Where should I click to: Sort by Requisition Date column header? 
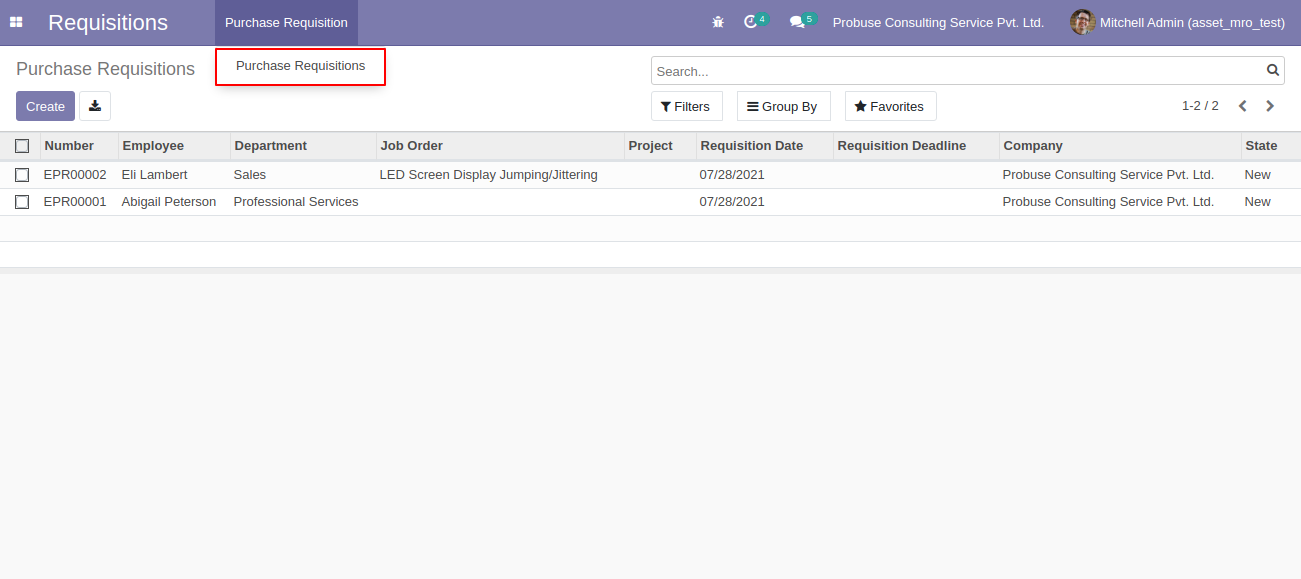pyautogui.click(x=765, y=146)
